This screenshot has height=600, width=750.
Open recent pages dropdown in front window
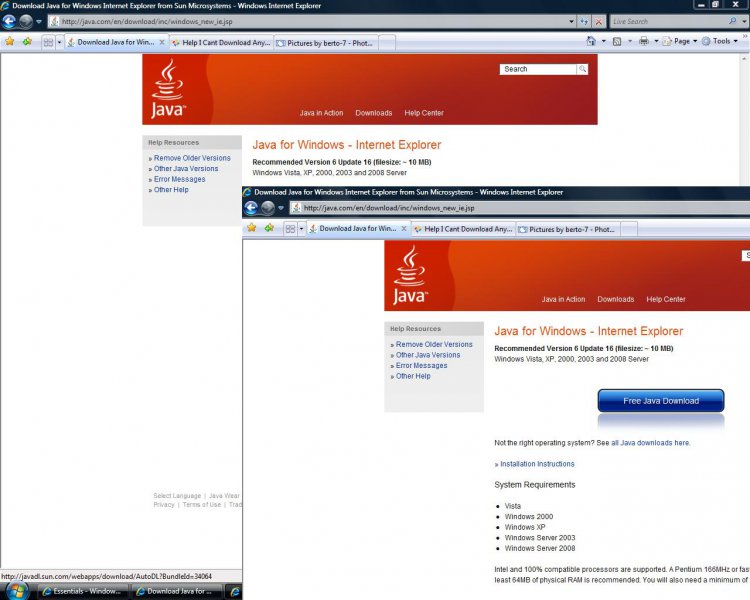click(281, 208)
